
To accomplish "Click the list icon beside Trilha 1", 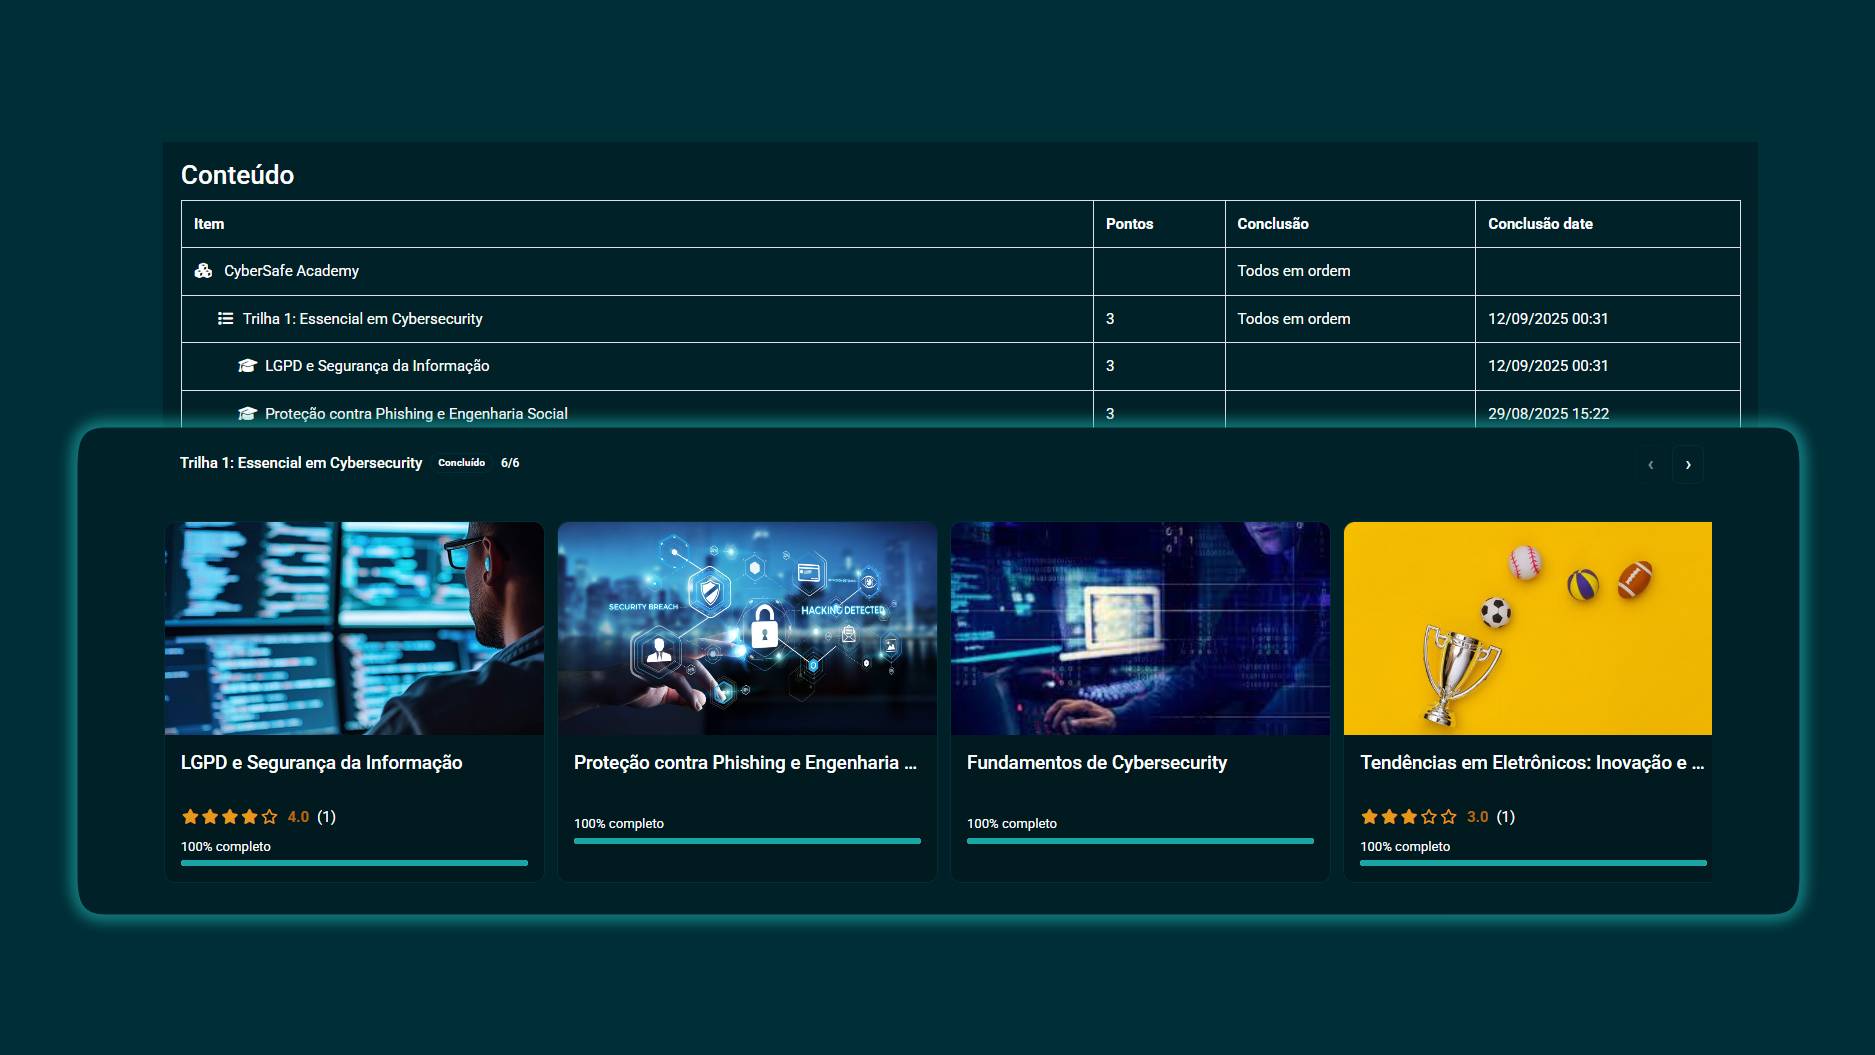I will (226, 319).
